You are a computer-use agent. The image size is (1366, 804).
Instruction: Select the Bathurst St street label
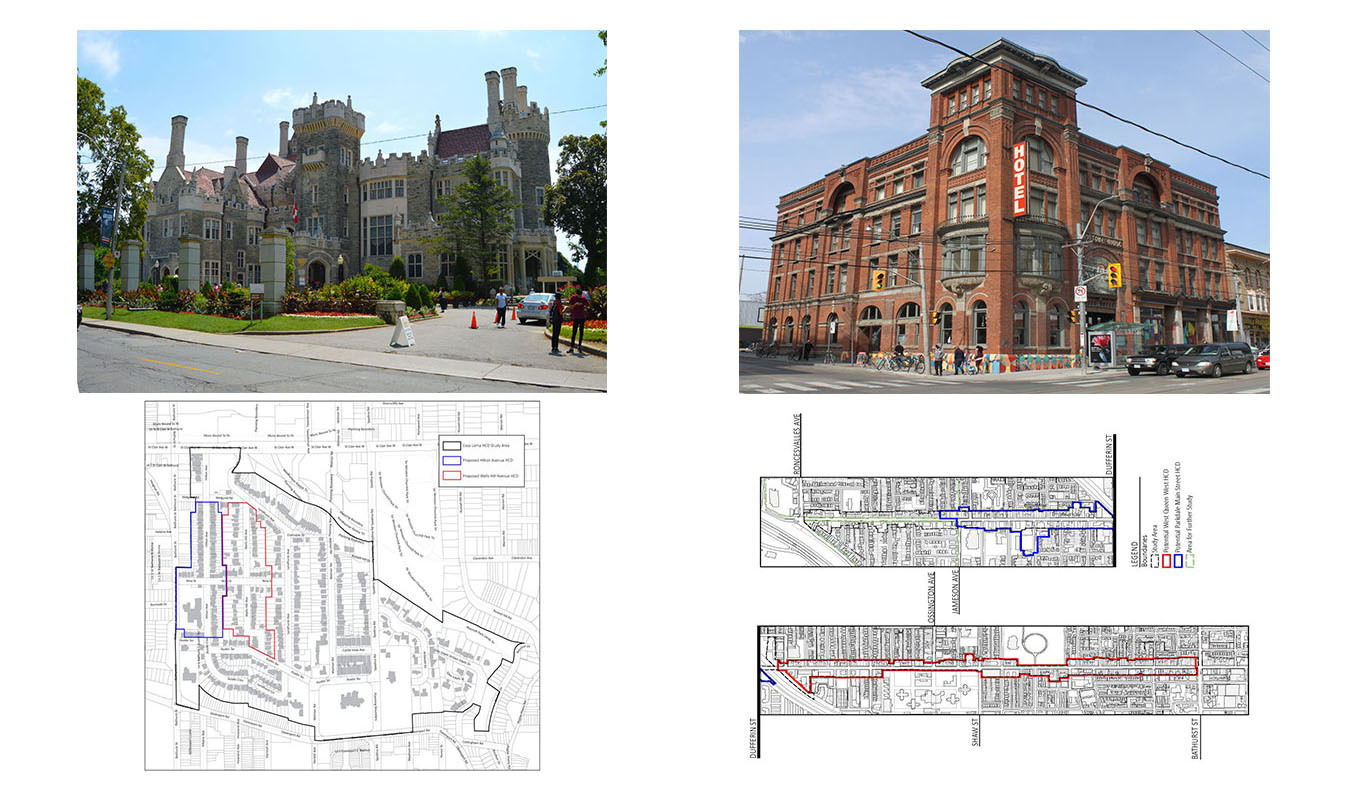click(x=1195, y=736)
